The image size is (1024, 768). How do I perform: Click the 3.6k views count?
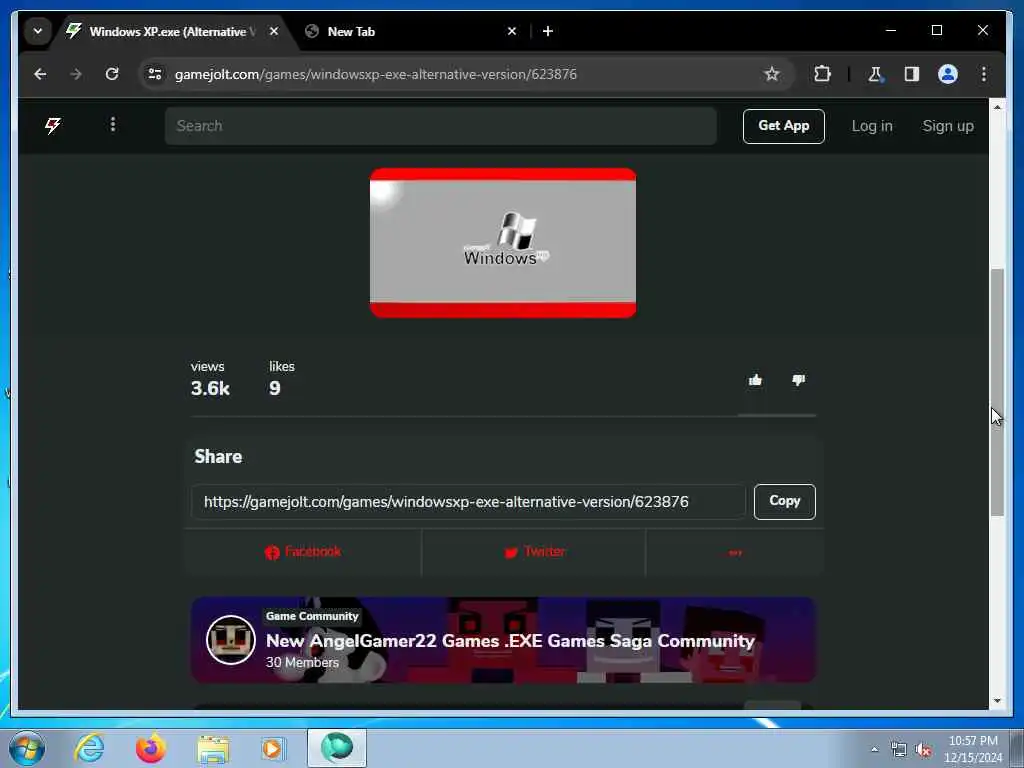click(210, 388)
